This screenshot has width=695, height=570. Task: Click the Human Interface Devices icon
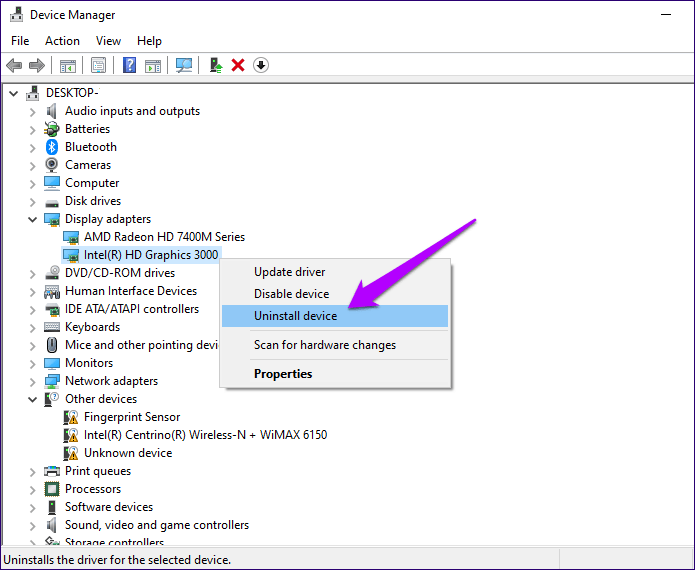[52, 291]
